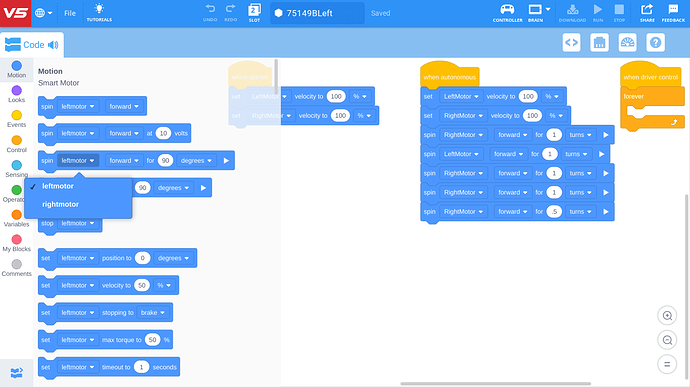Open the Help question mark icon
Viewport: 690px width, 387px height.
tap(655, 43)
